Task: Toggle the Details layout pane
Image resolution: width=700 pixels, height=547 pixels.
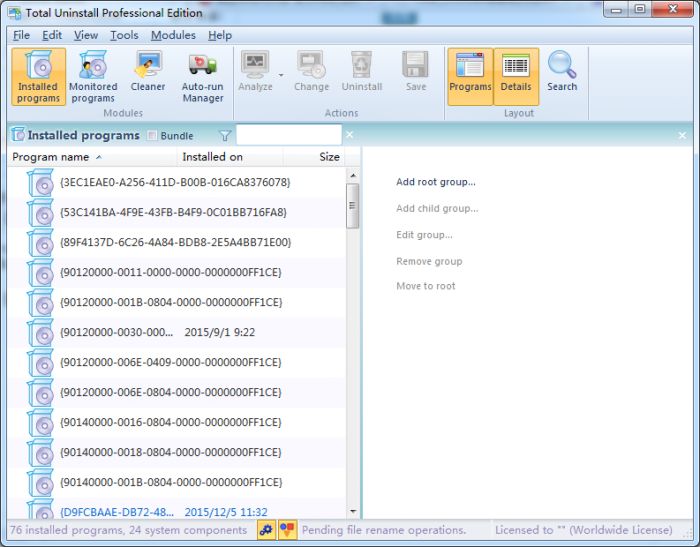Action: [516, 77]
